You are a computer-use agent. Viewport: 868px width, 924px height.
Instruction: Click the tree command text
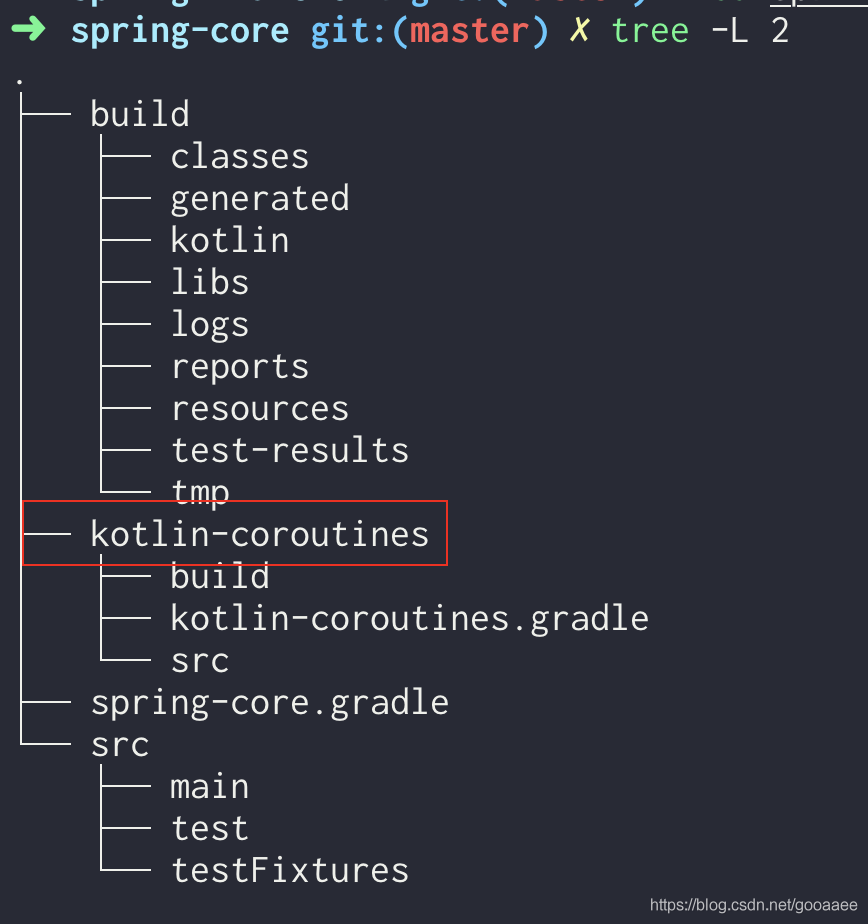(650, 30)
